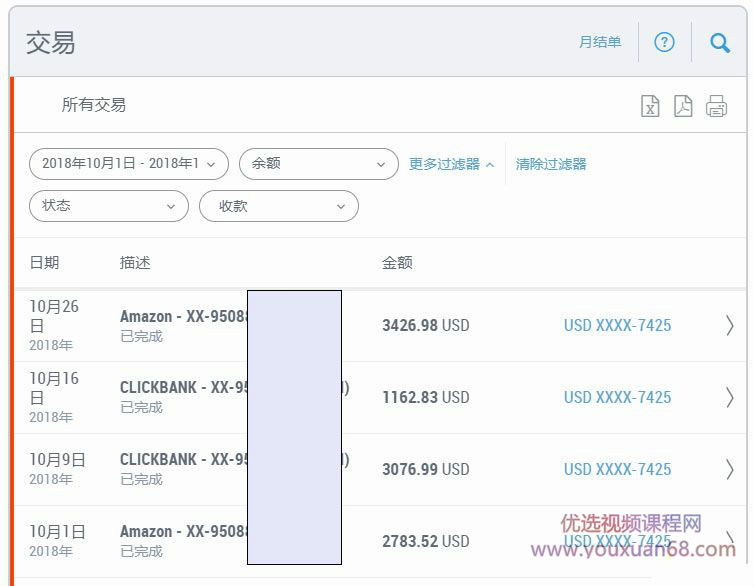Export transactions to Excel file icon
The height and width of the screenshot is (586, 754).
coord(650,106)
